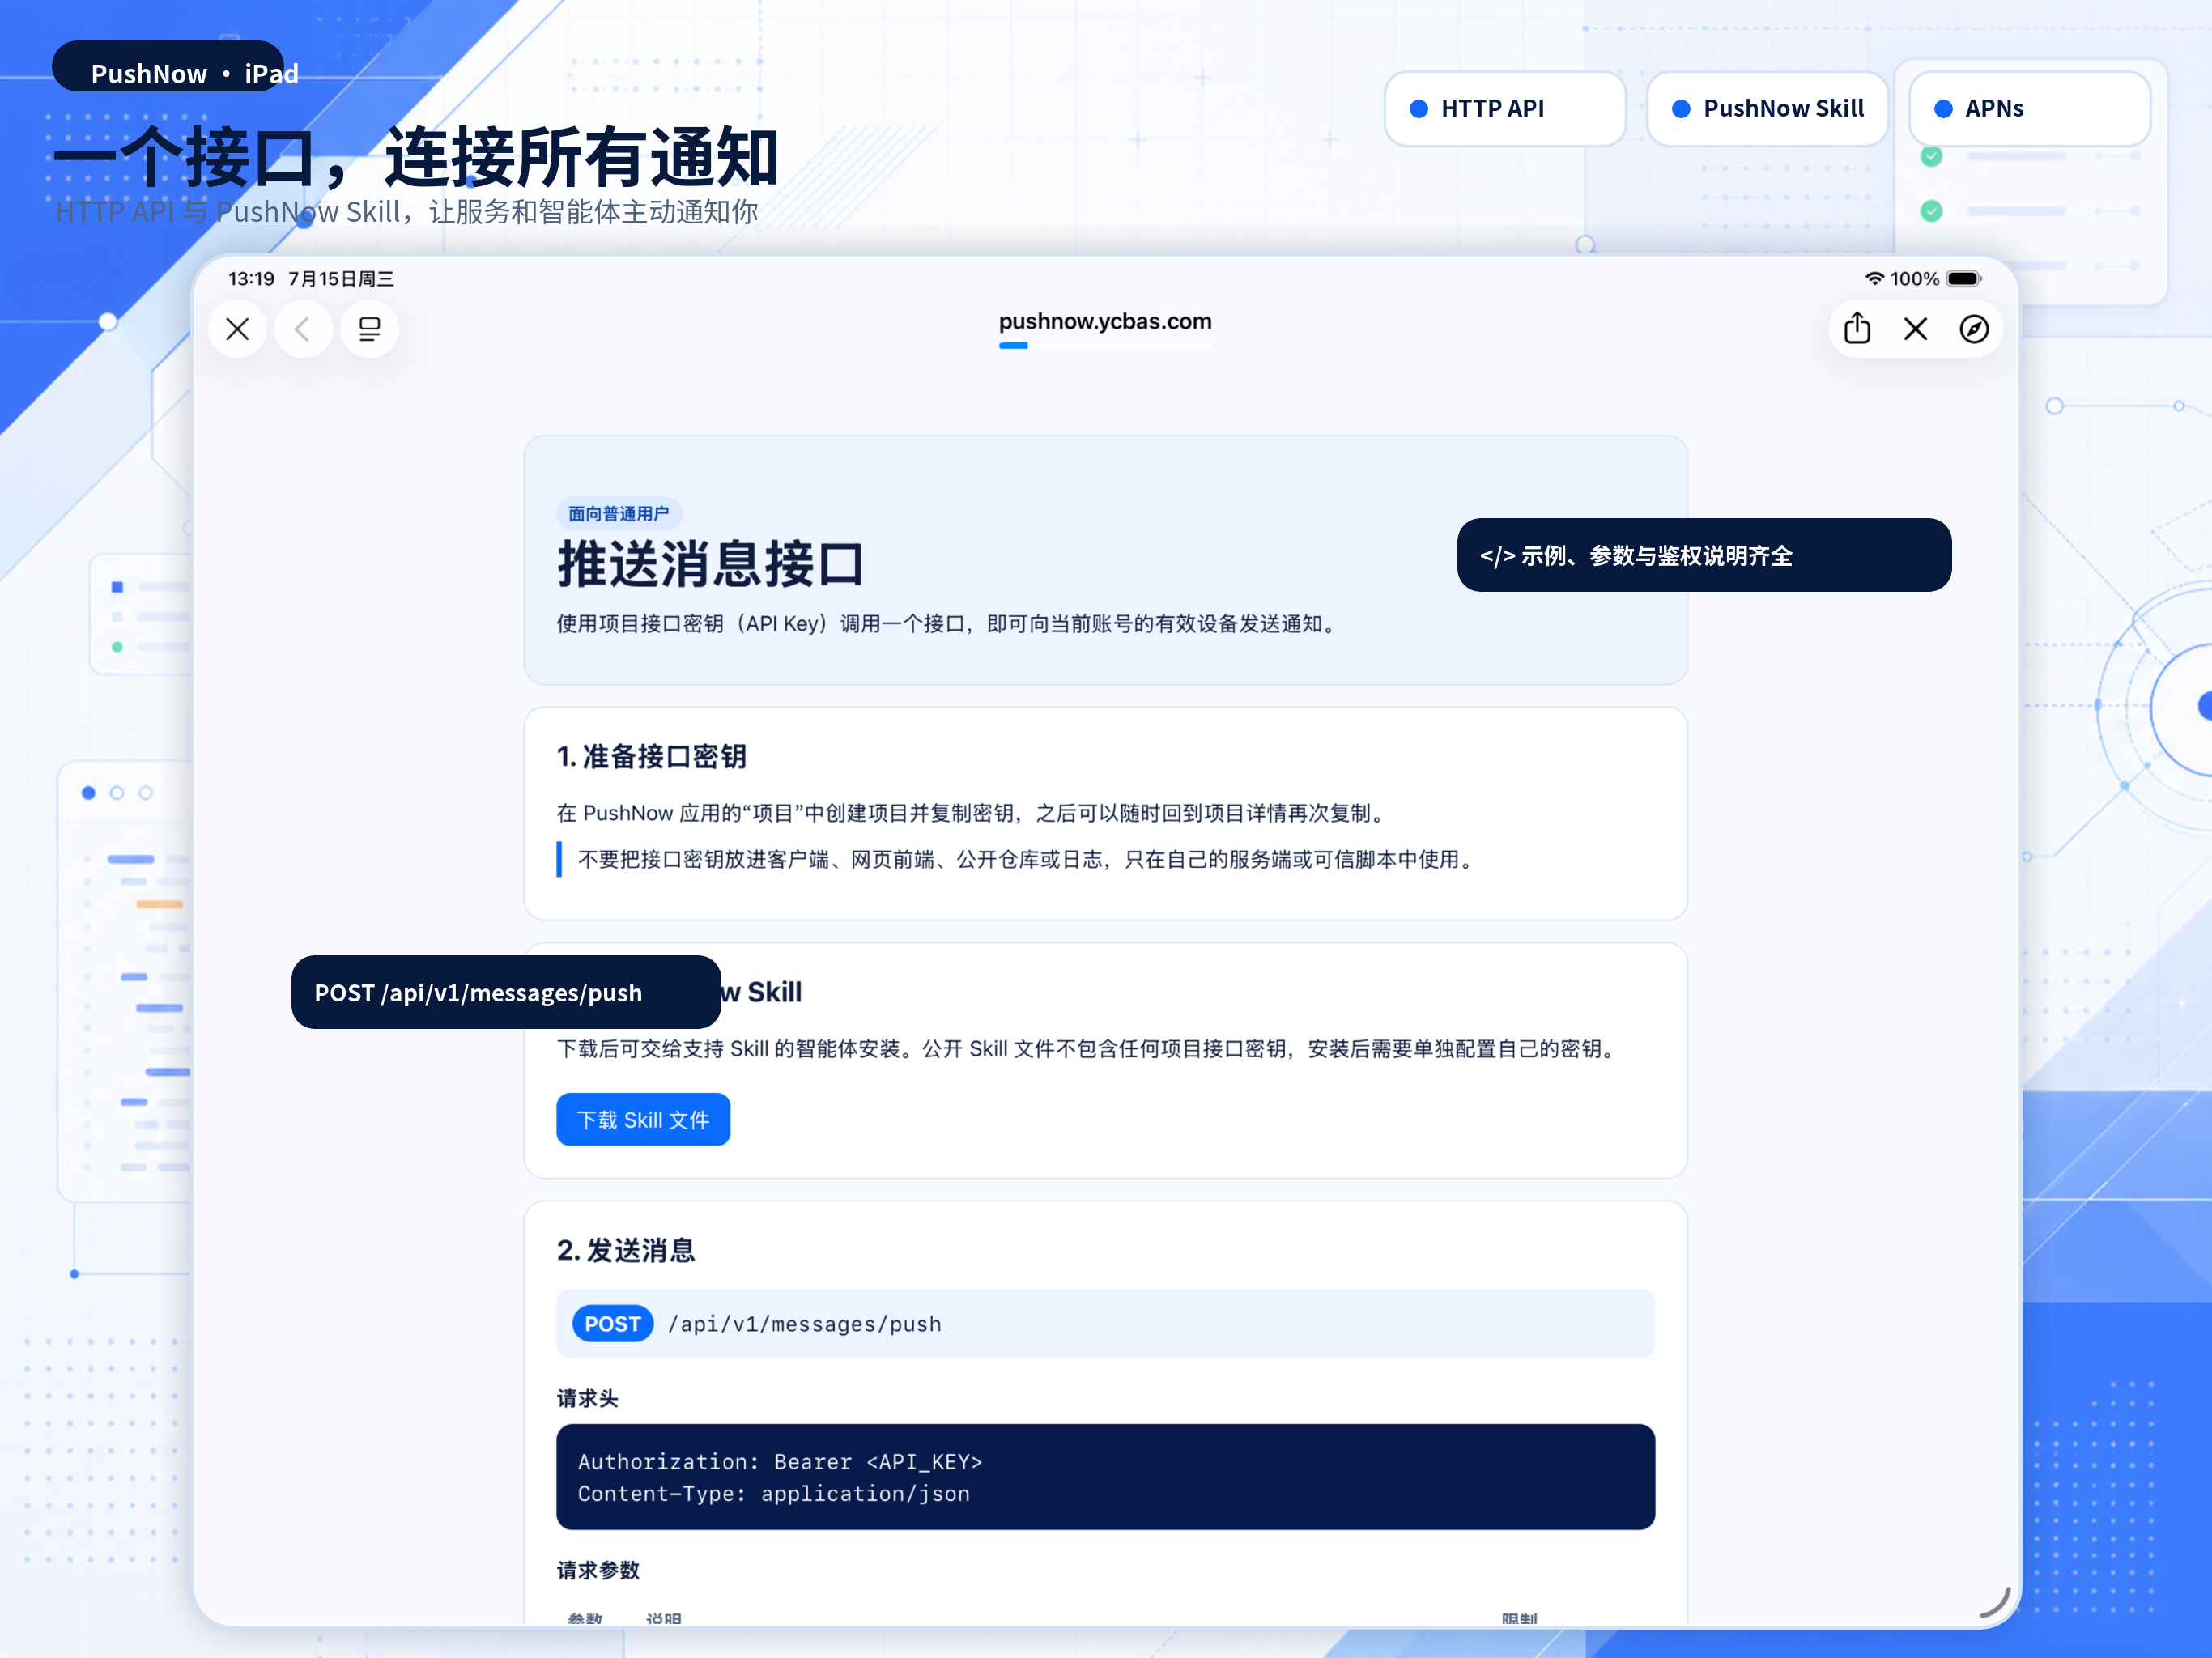Click the page loading progress bar

tap(1105, 346)
